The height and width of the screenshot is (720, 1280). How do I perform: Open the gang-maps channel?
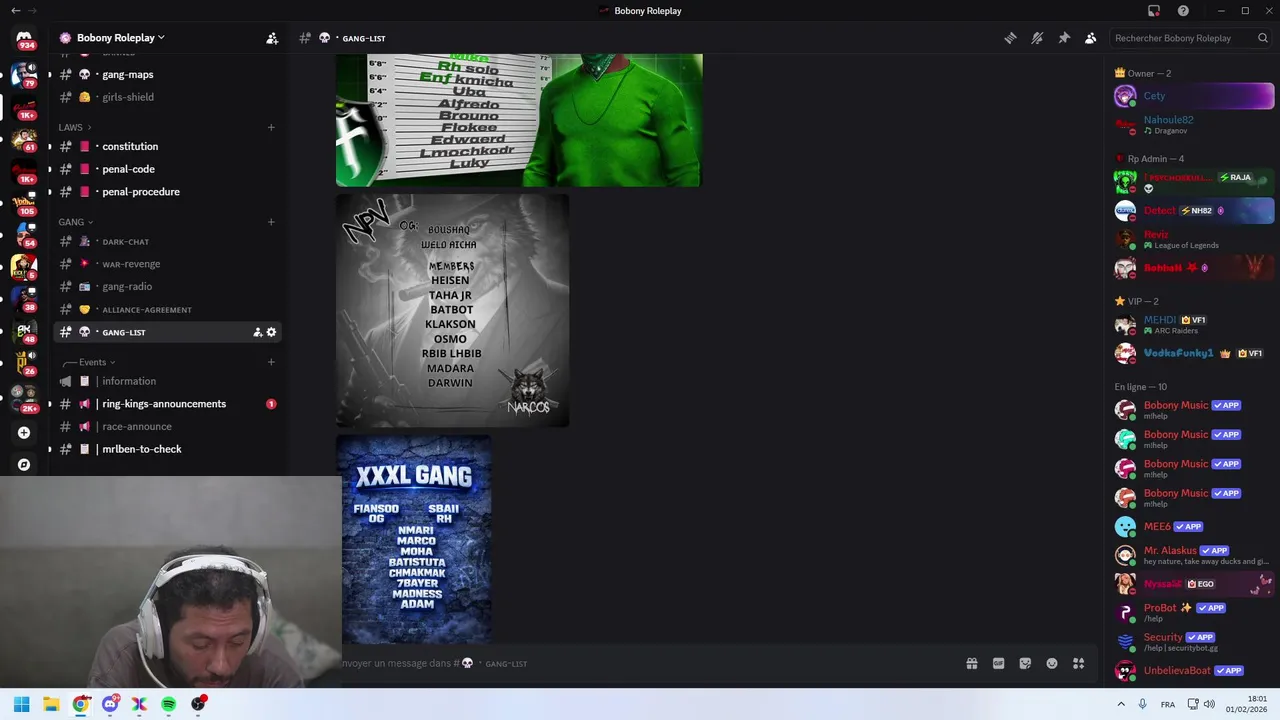[x=167, y=74]
